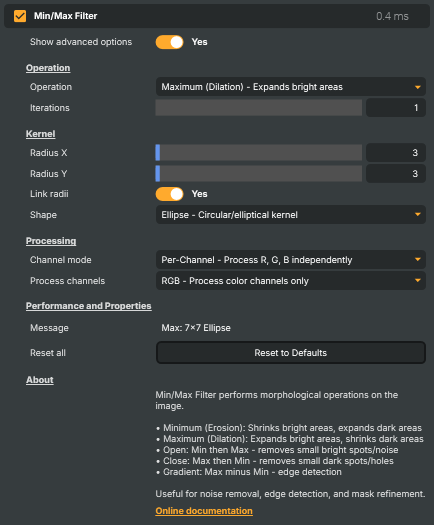Click the Reset to Defaults button
This screenshot has height=525, width=434.
[x=291, y=353]
